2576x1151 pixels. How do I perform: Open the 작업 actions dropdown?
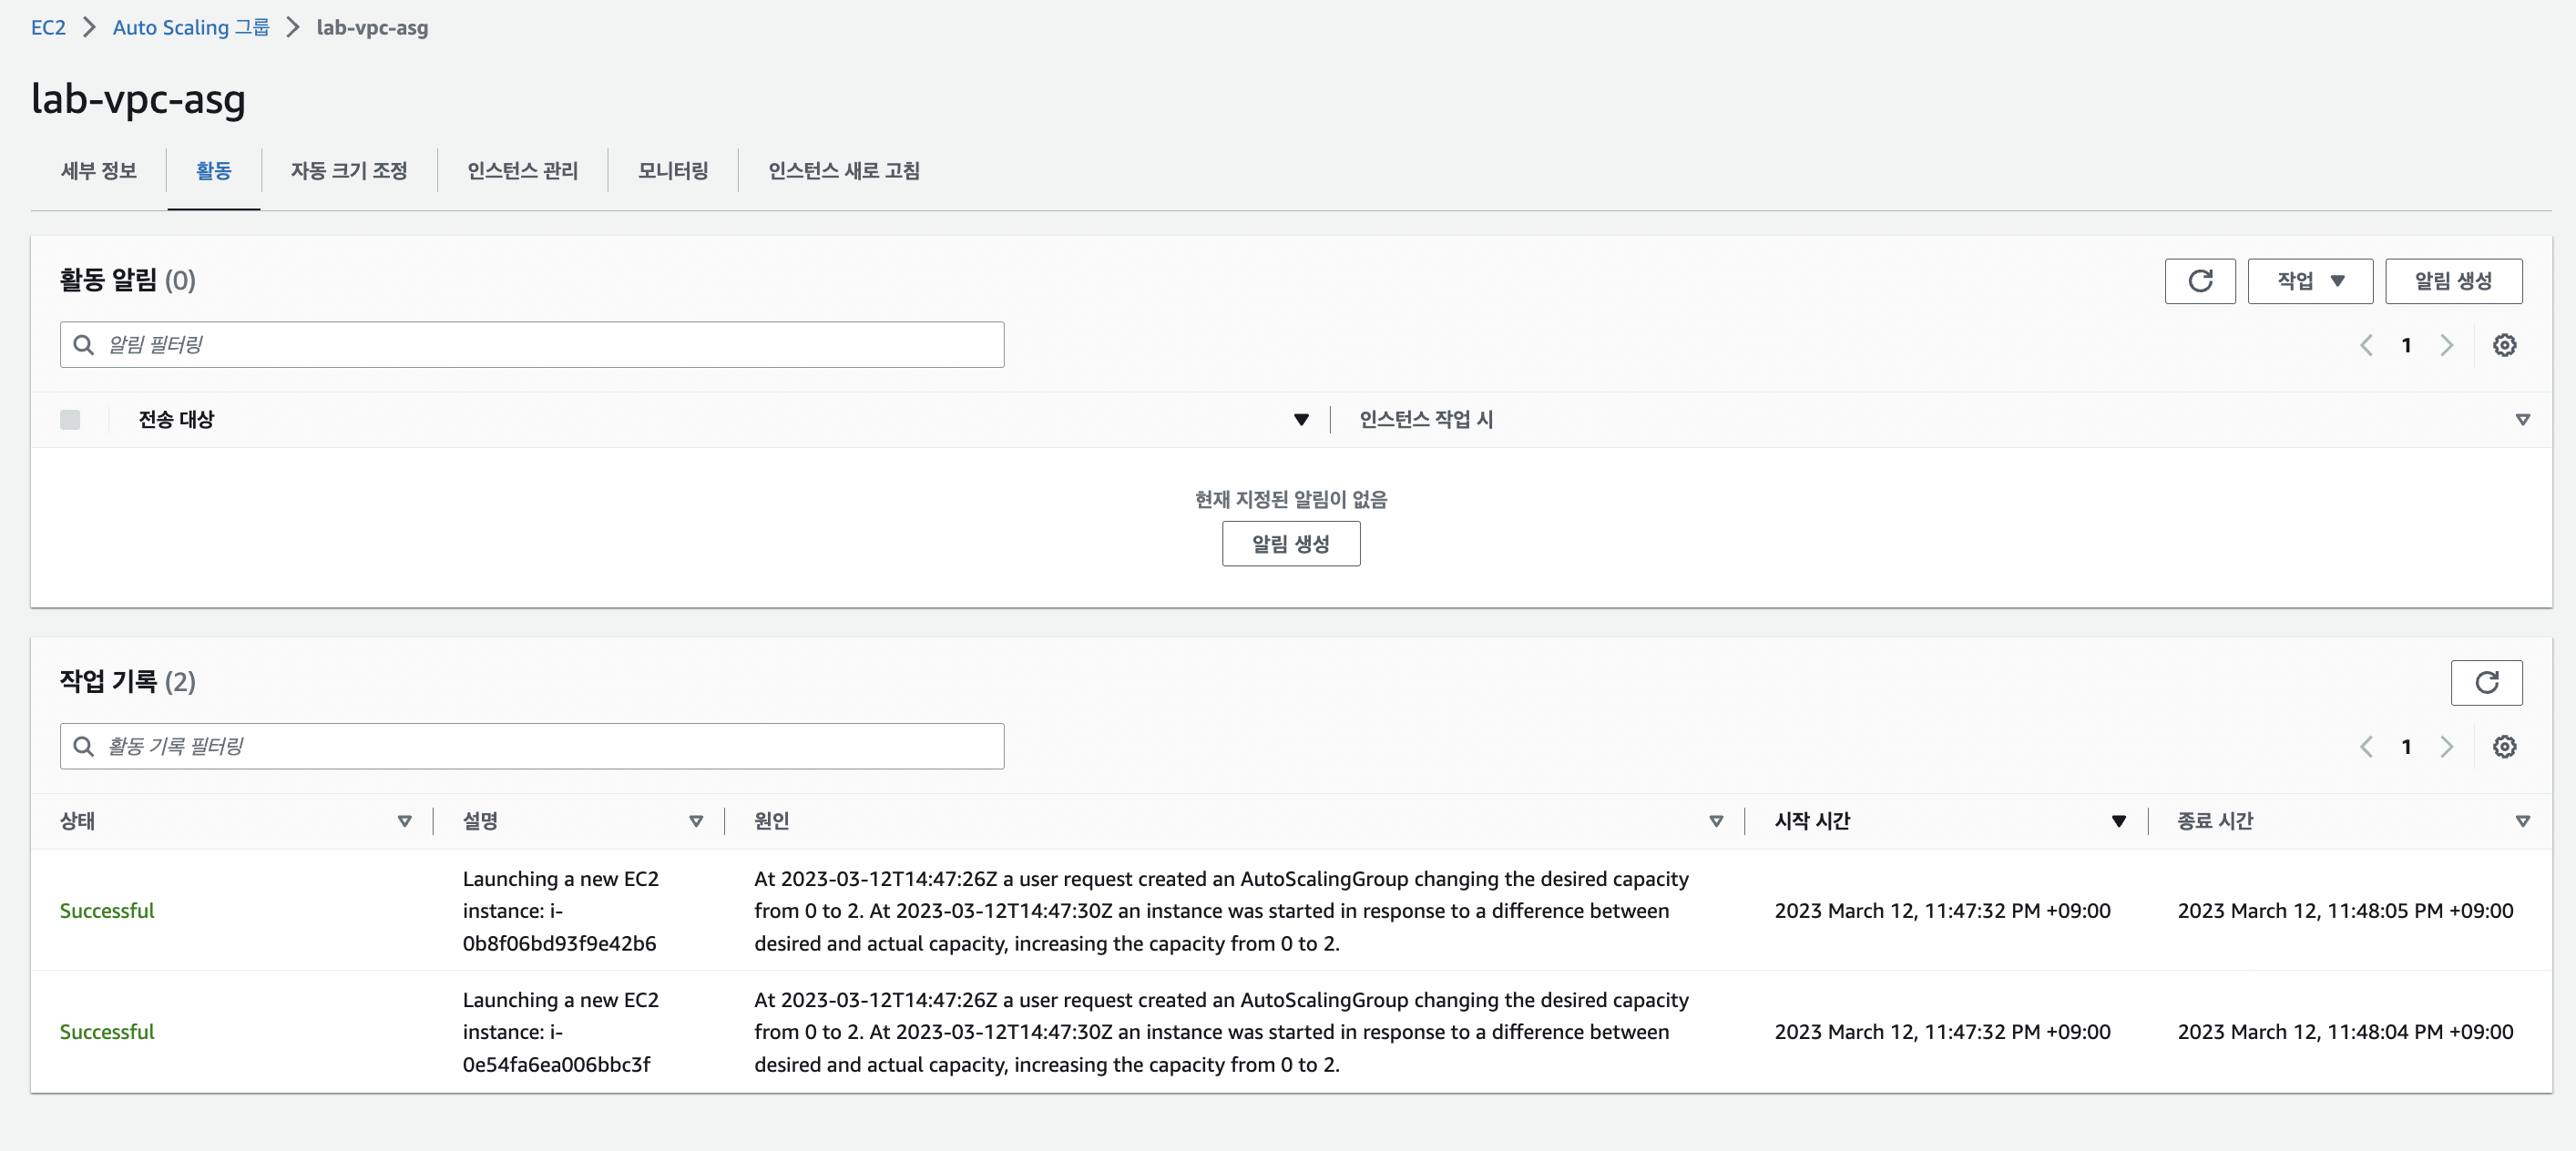pos(2309,281)
